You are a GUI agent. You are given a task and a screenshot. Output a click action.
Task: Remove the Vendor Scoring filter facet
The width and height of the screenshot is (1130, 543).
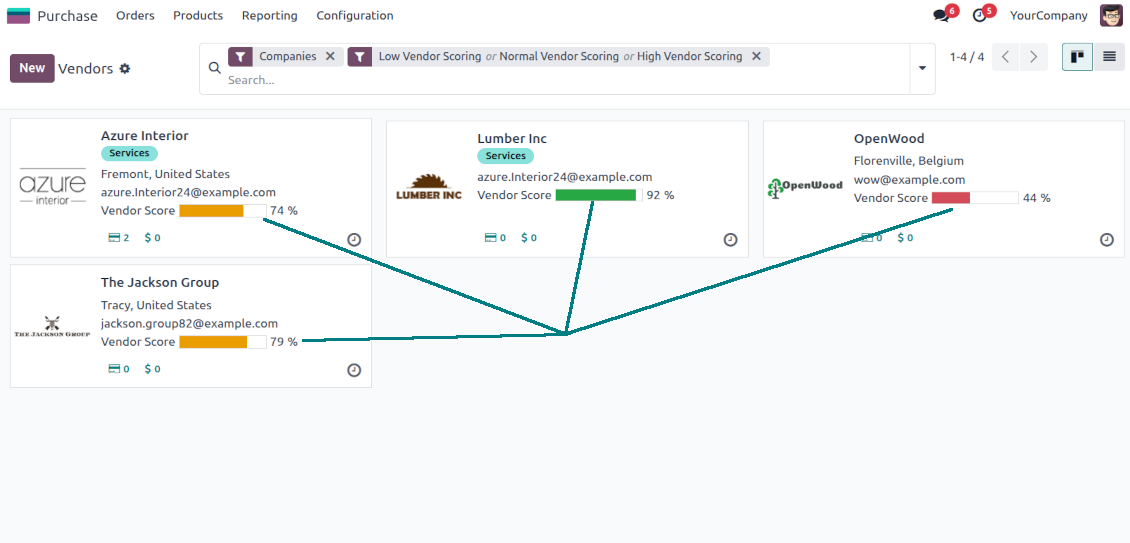click(x=756, y=56)
